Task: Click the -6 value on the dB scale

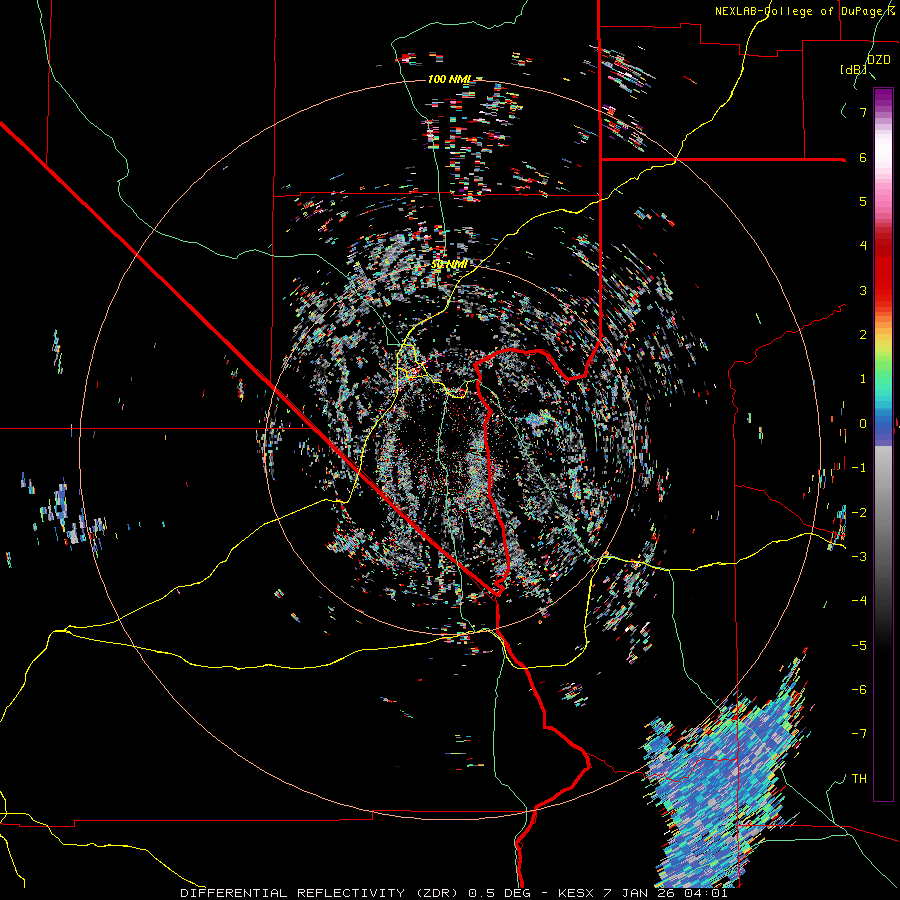Action: click(x=859, y=690)
